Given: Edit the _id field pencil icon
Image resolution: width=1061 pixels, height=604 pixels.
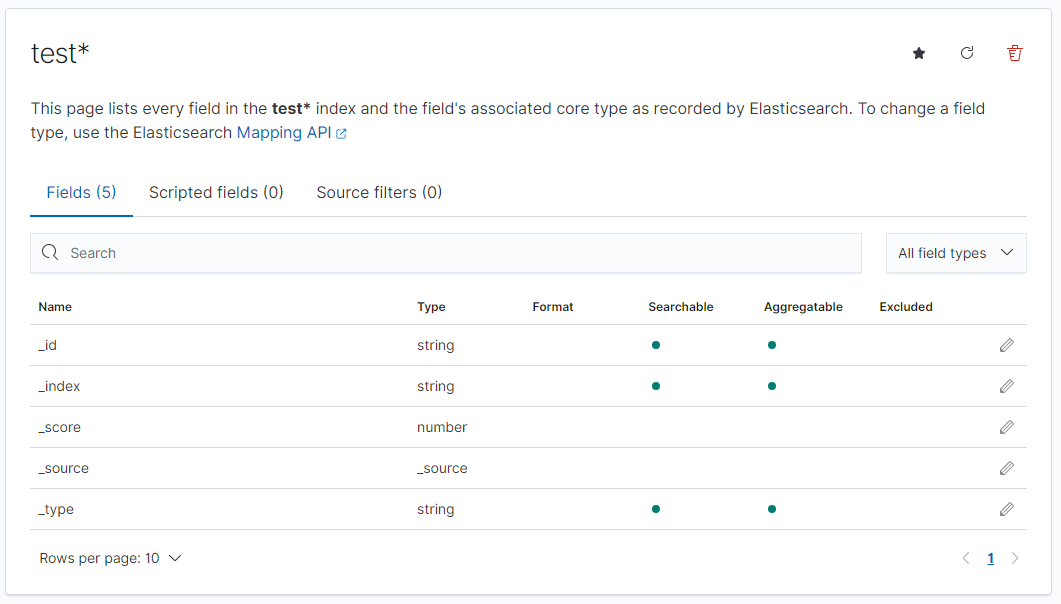Looking at the screenshot, I should coord(1006,345).
